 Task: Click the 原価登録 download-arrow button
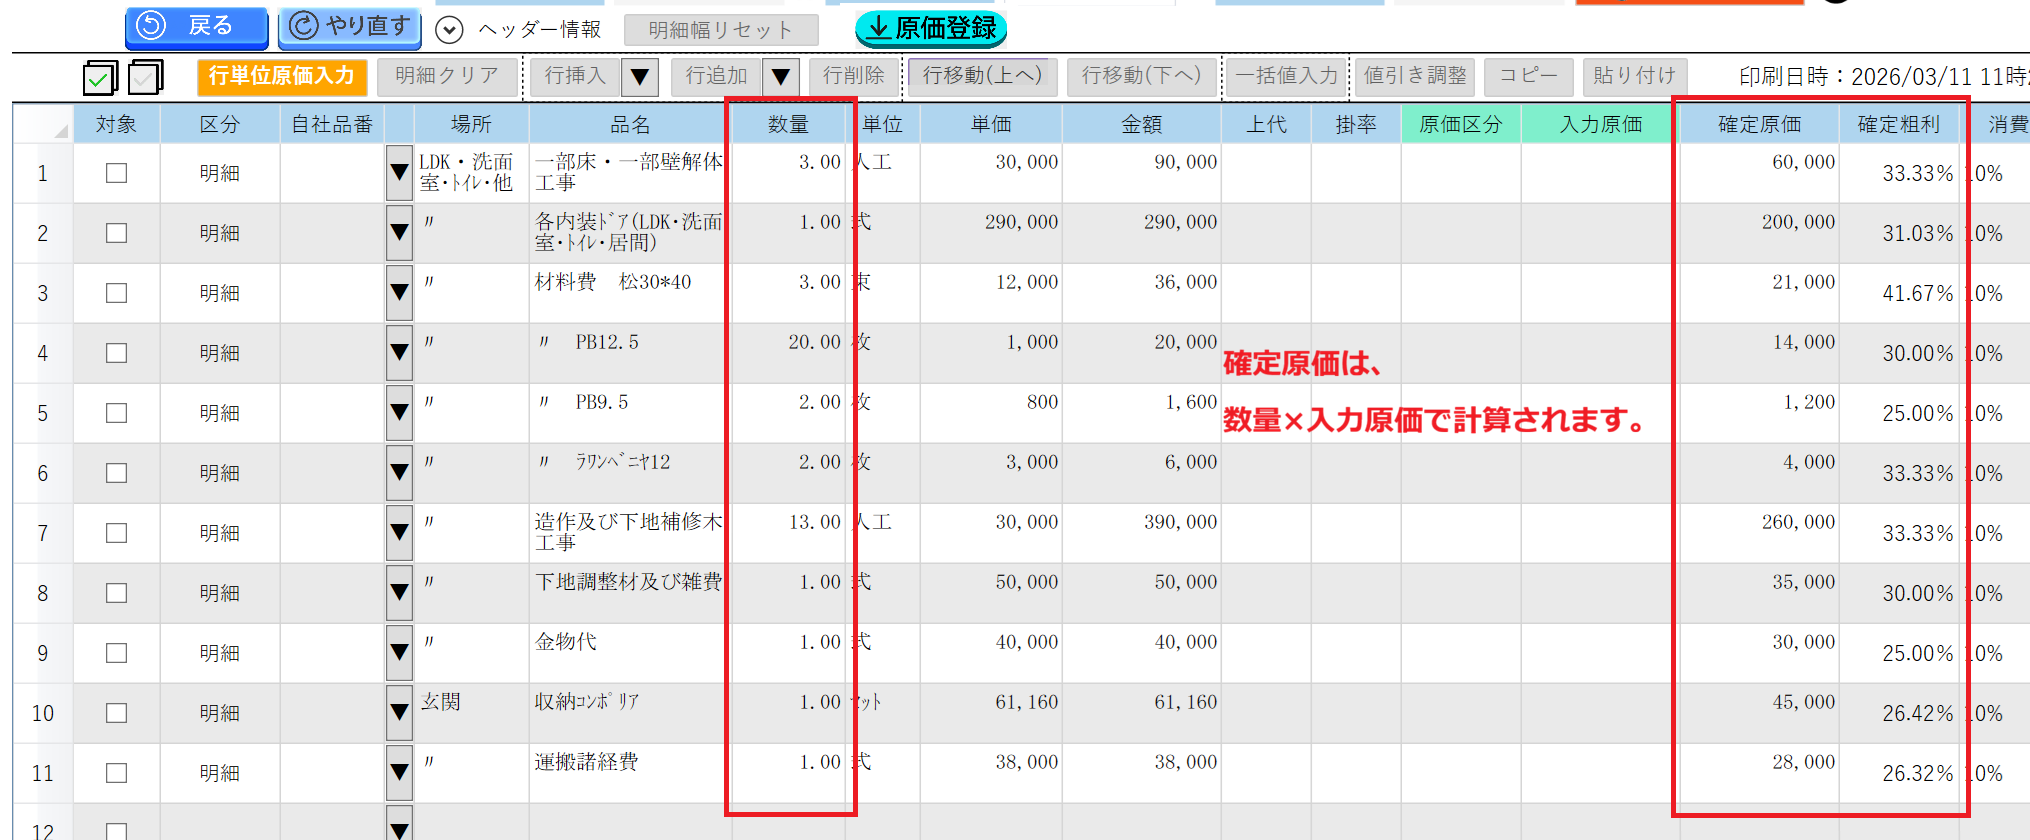[930, 29]
